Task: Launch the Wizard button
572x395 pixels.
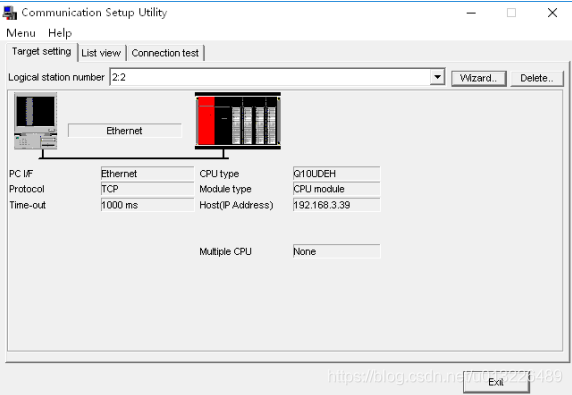Action: pyautogui.click(x=479, y=78)
